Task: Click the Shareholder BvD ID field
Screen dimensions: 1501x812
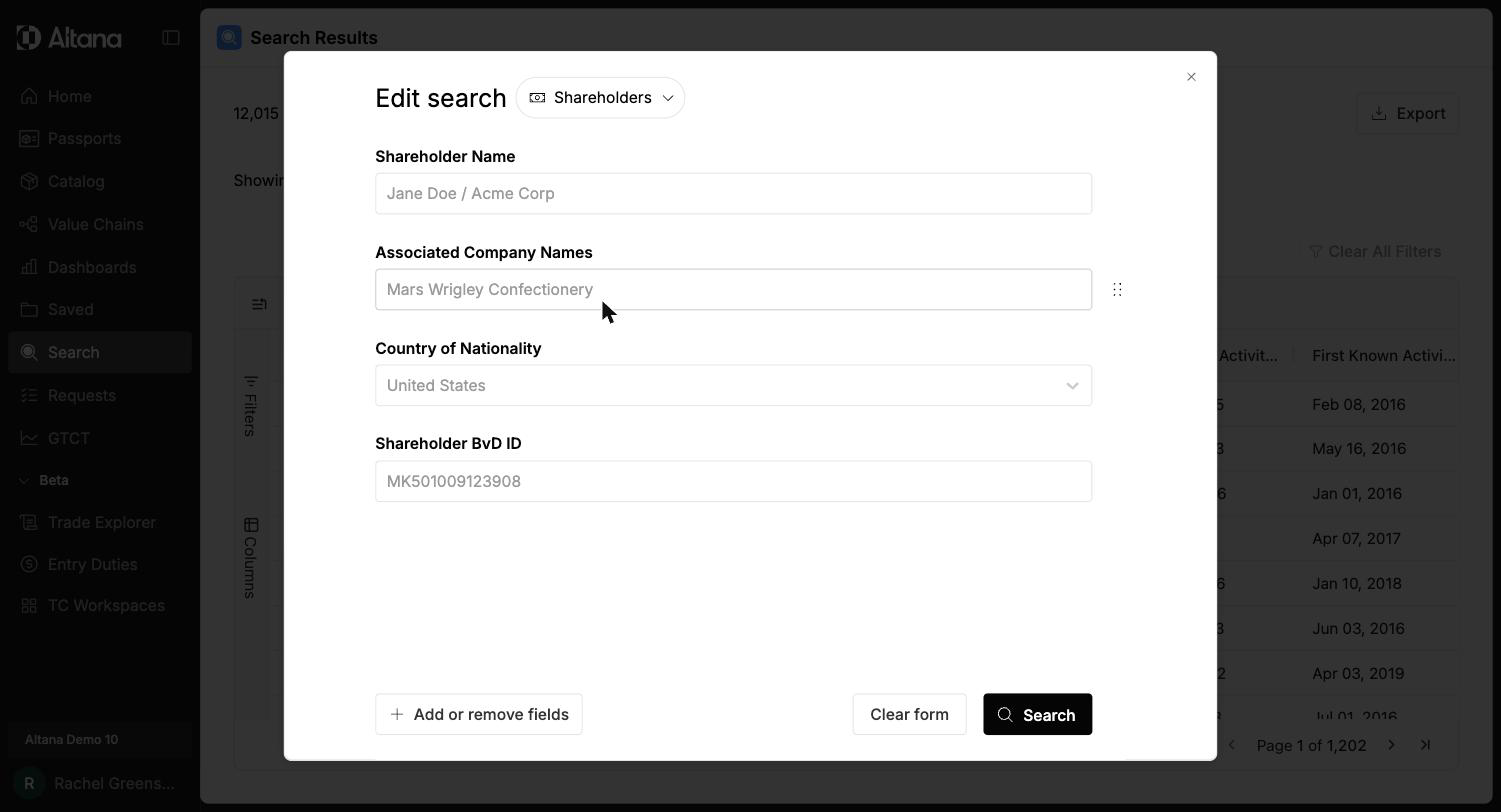Action: (x=733, y=482)
